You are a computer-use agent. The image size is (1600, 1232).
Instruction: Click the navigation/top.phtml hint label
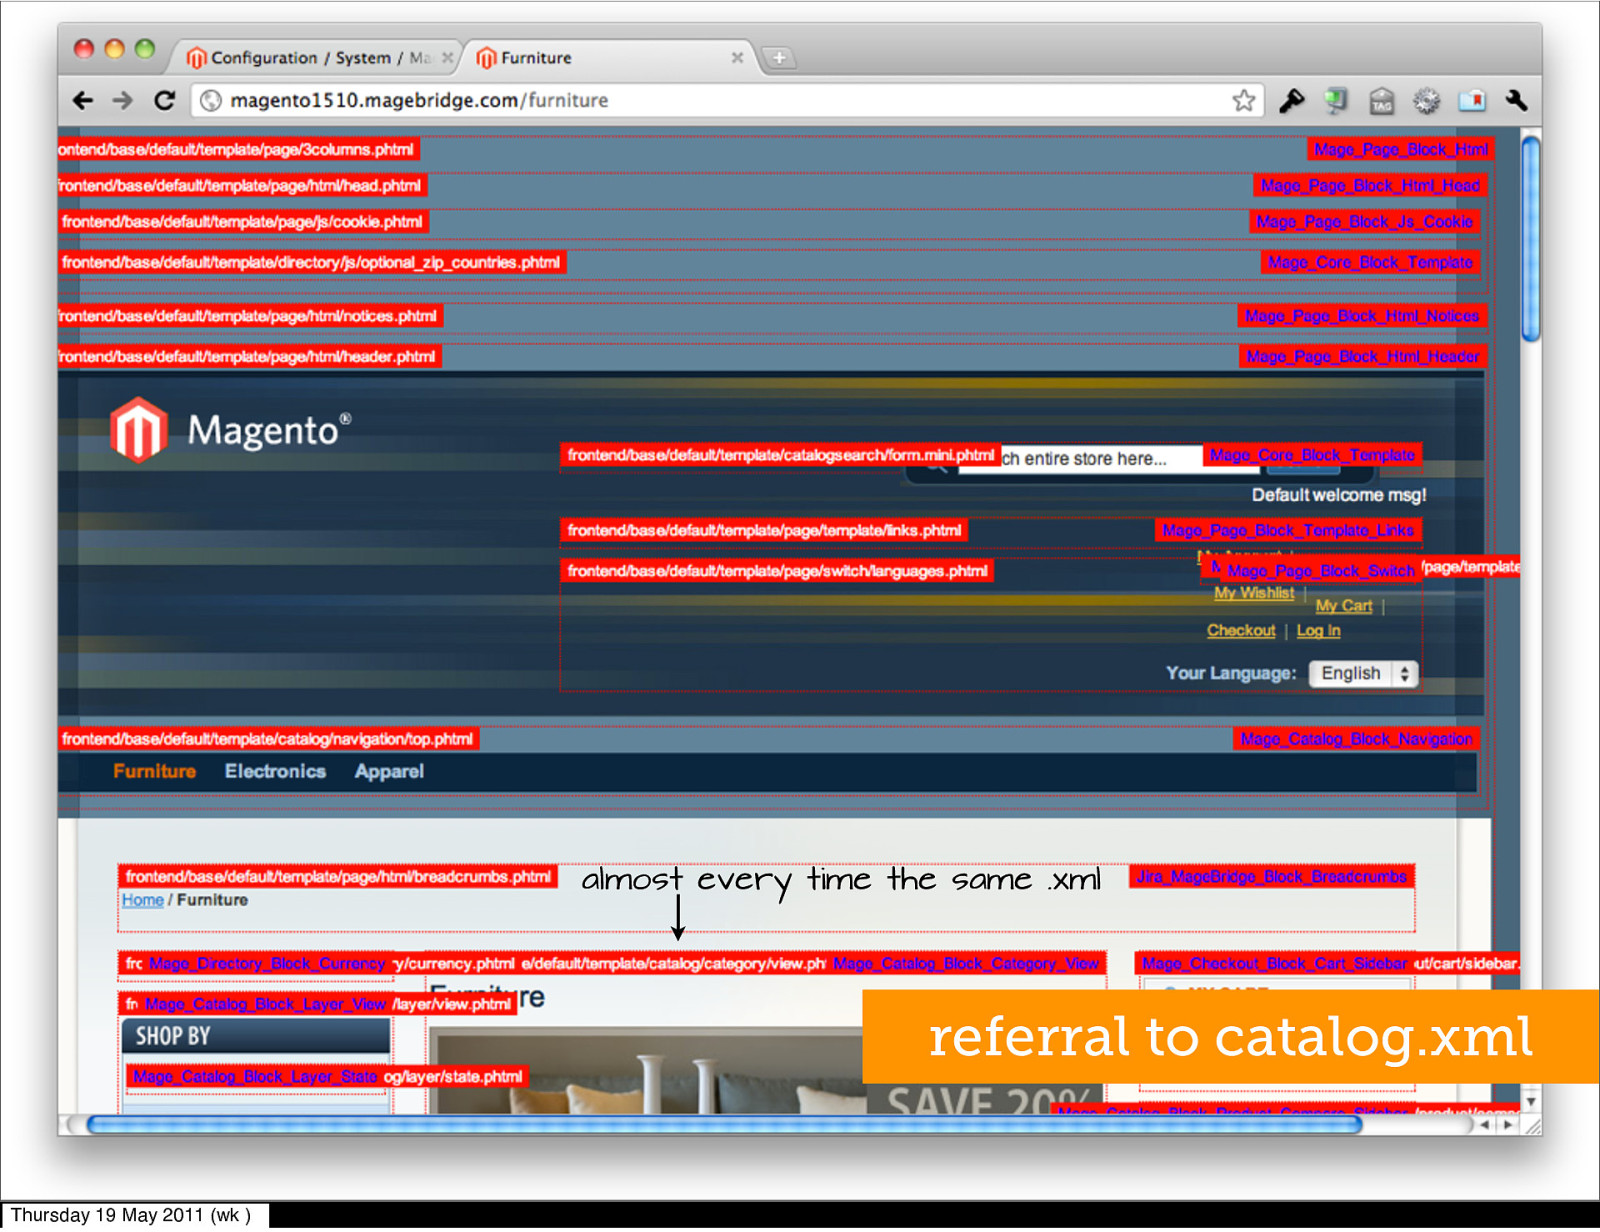269,739
